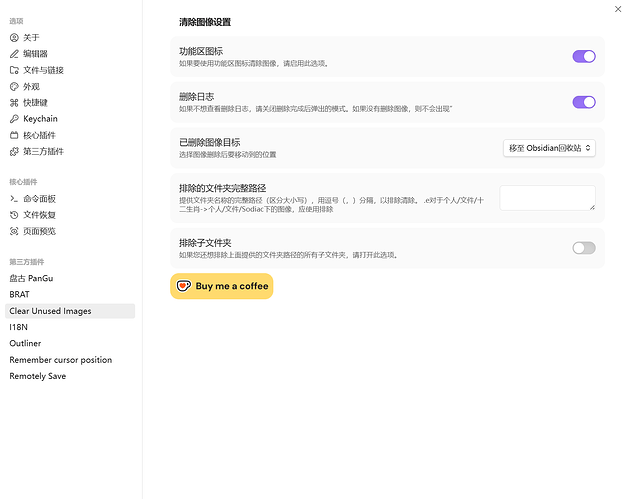623x499 pixels.
Task: Disable the 功能区图标 toggle
Action: (x=584, y=56)
